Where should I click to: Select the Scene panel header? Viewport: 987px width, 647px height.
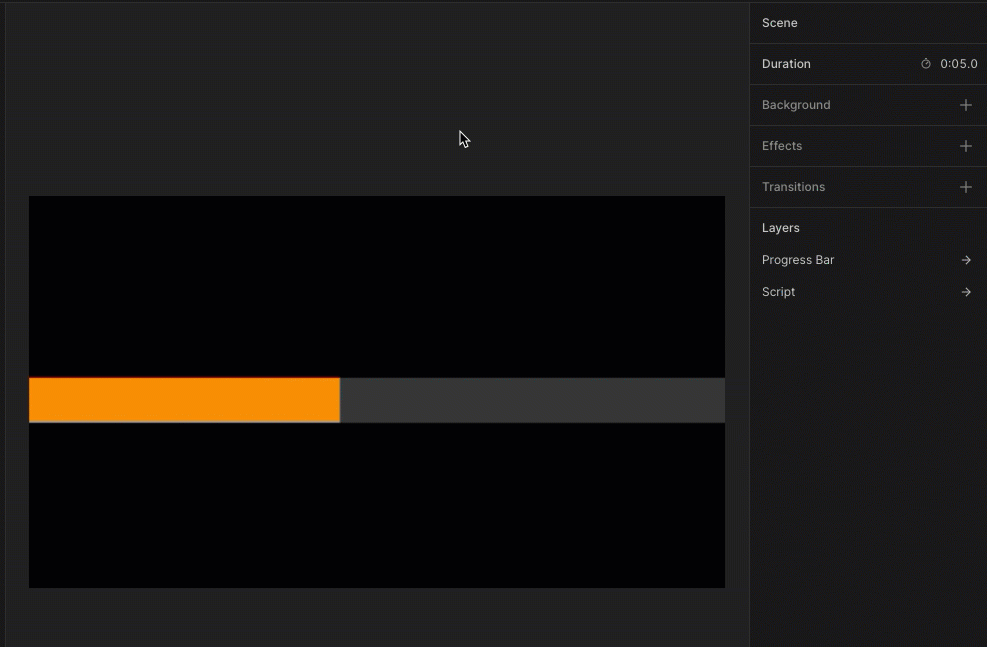pos(780,22)
